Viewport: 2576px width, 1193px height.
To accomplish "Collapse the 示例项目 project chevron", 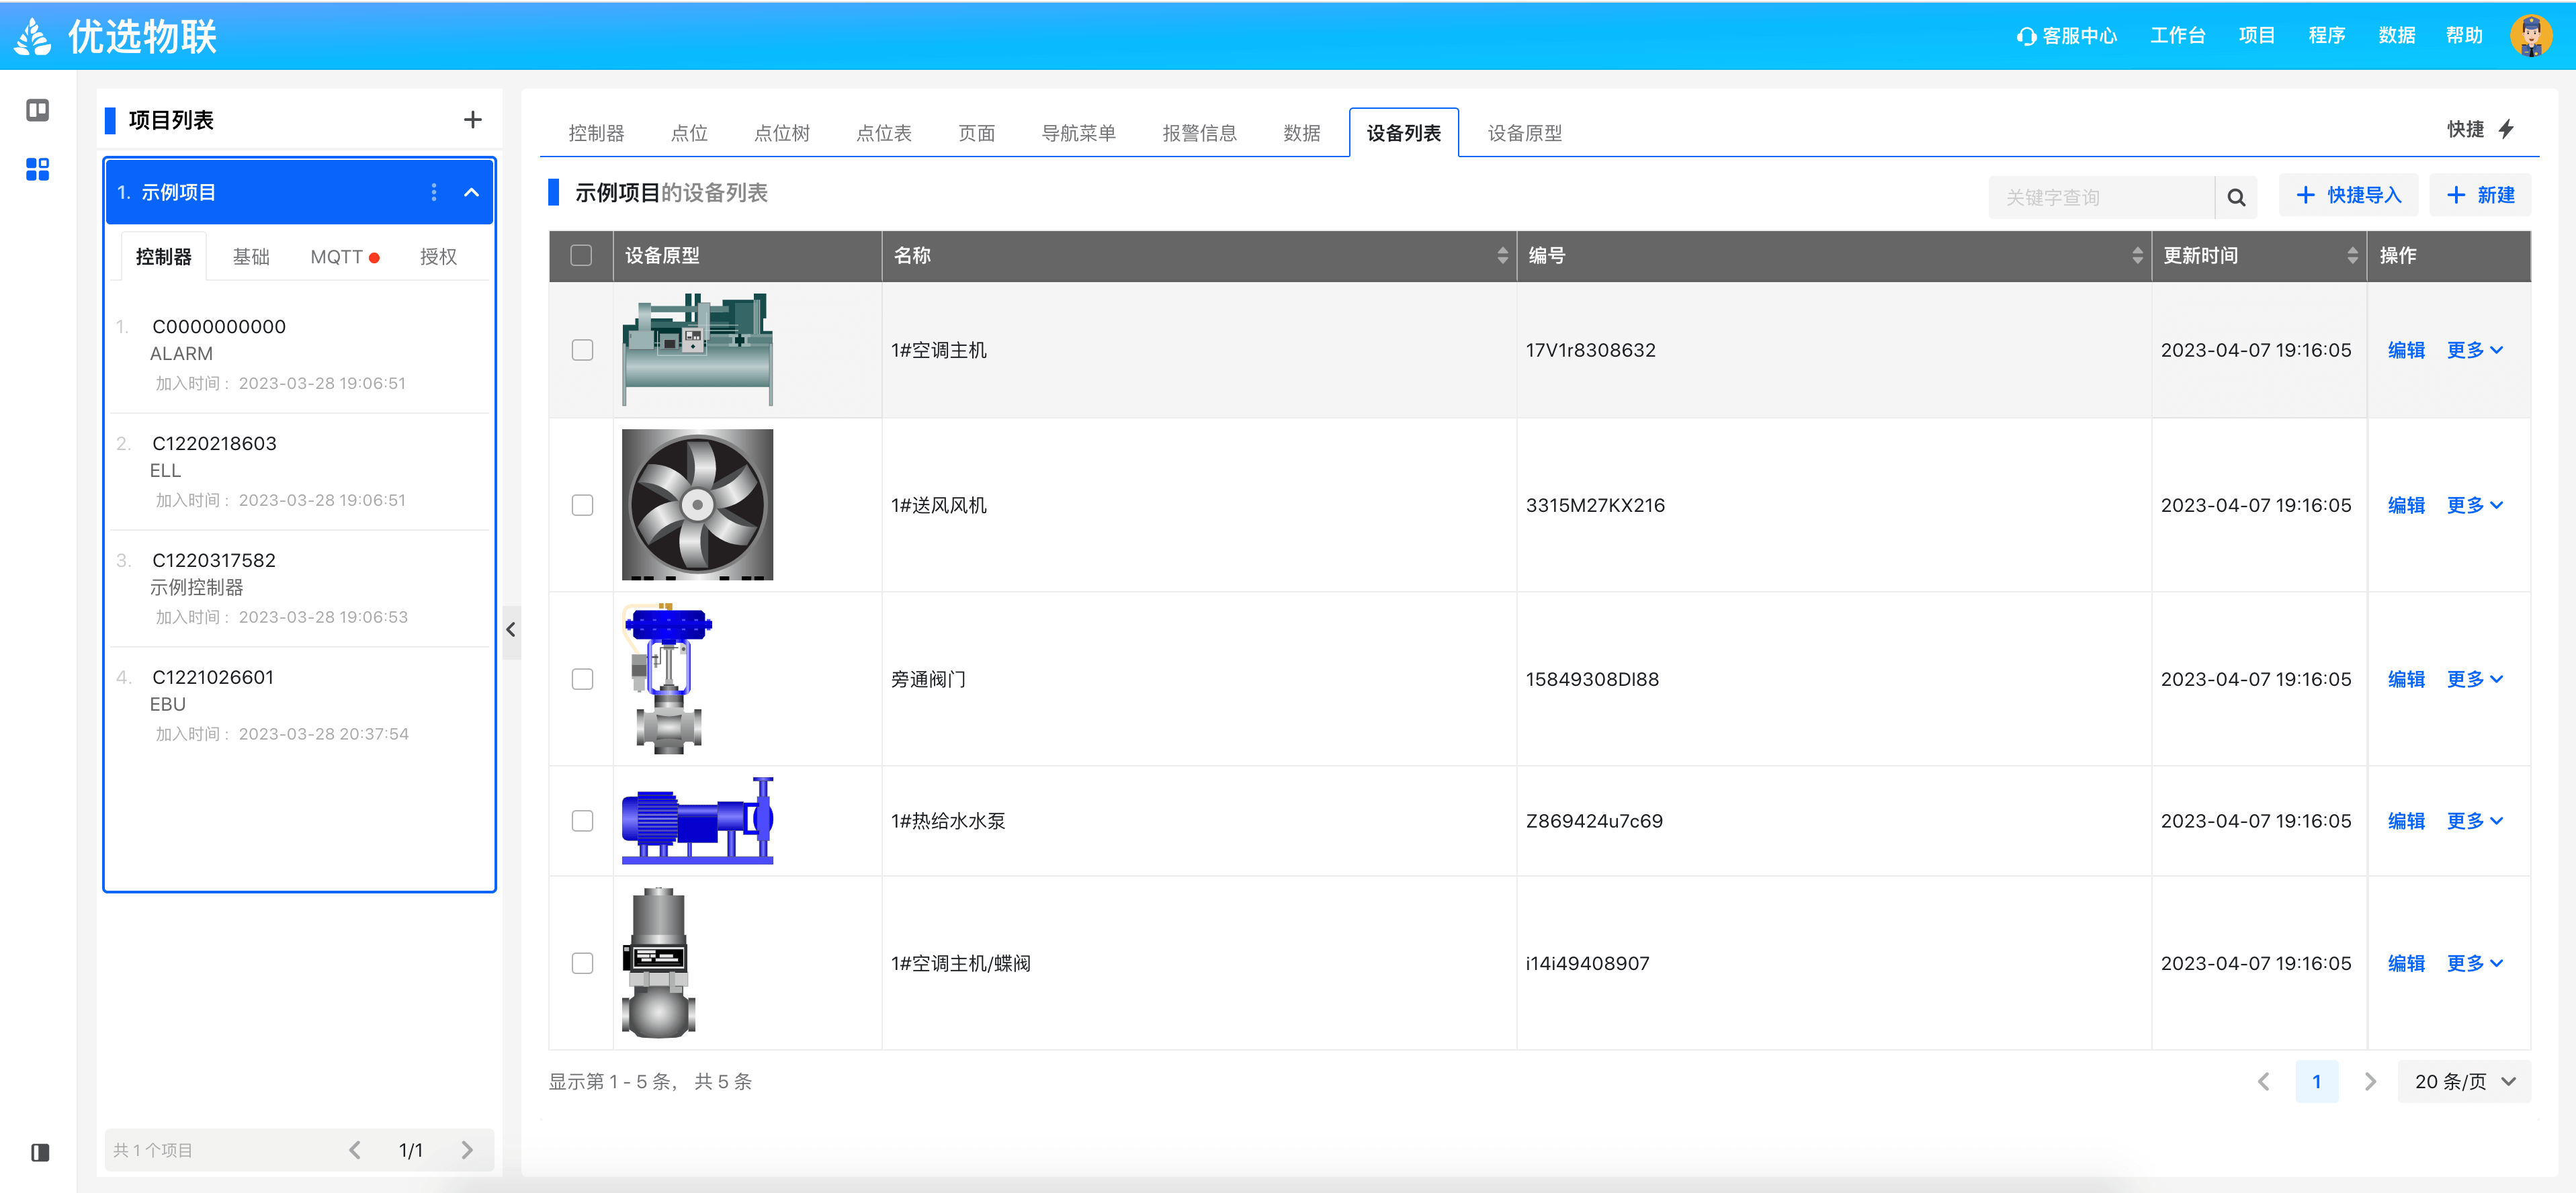I will pos(472,192).
